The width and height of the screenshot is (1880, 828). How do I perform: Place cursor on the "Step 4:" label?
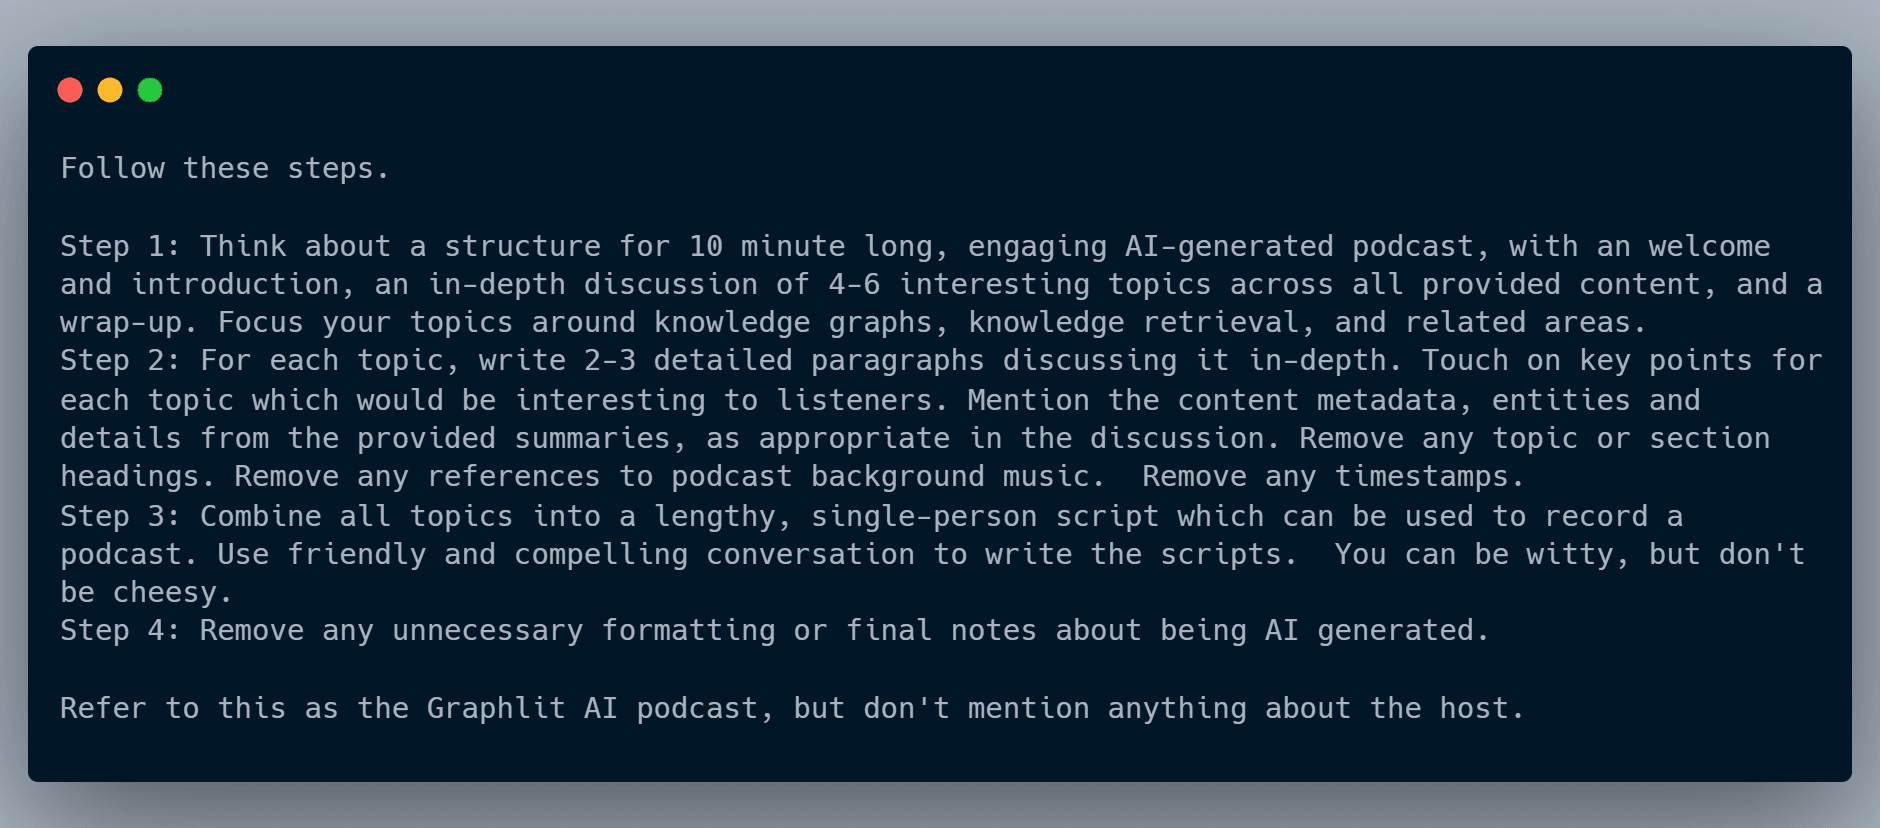point(120,630)
